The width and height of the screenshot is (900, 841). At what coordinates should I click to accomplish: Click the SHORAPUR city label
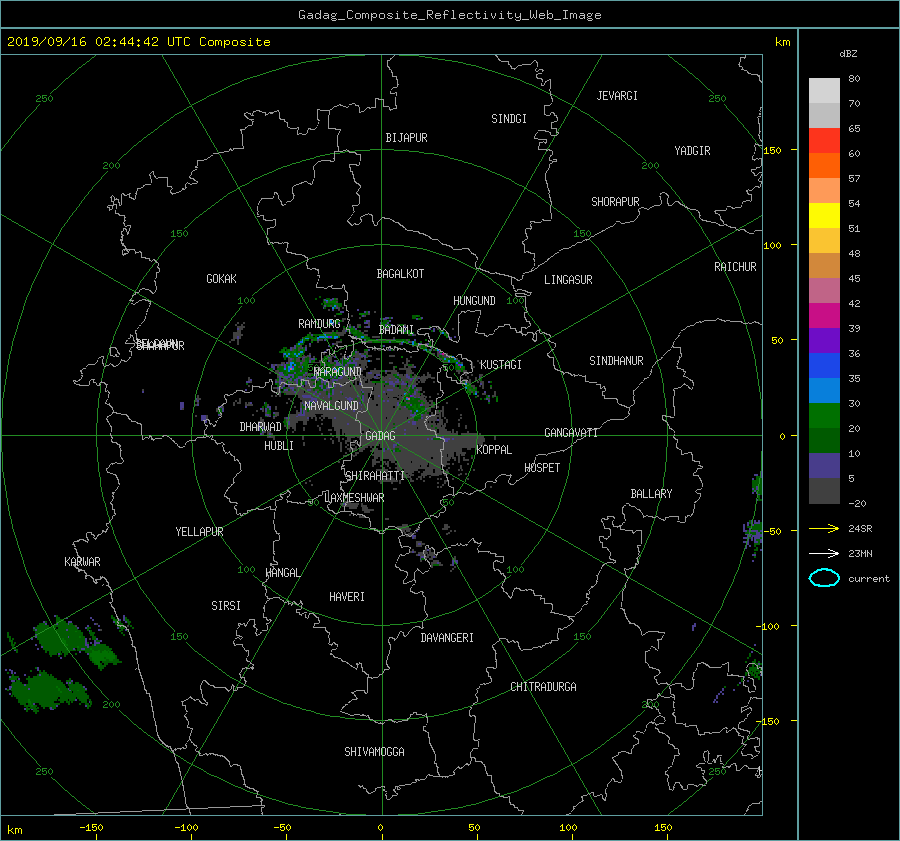tap(615, 202)
